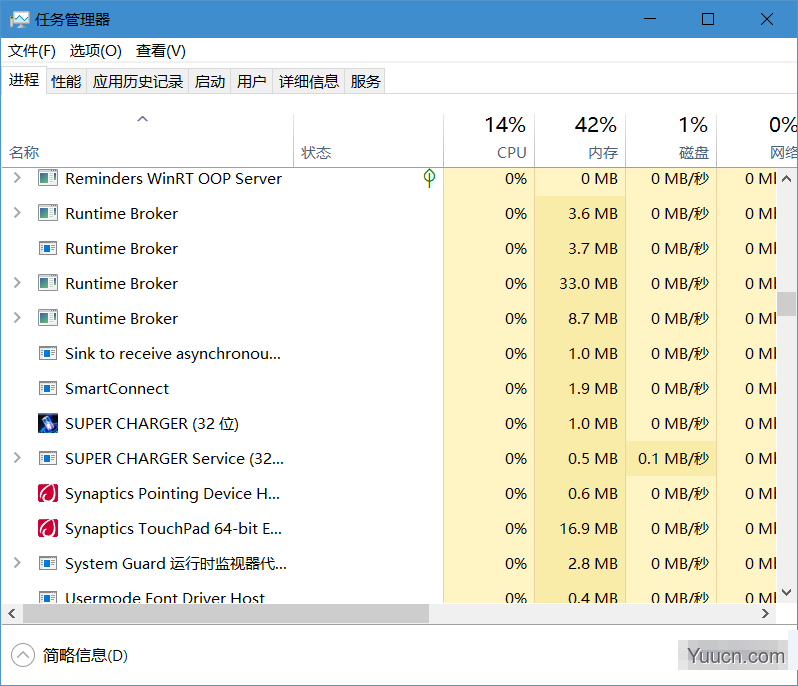Screen dimensions: 798x686
Task: Switch to the 用户 tab
Action: tap(251, 81)
